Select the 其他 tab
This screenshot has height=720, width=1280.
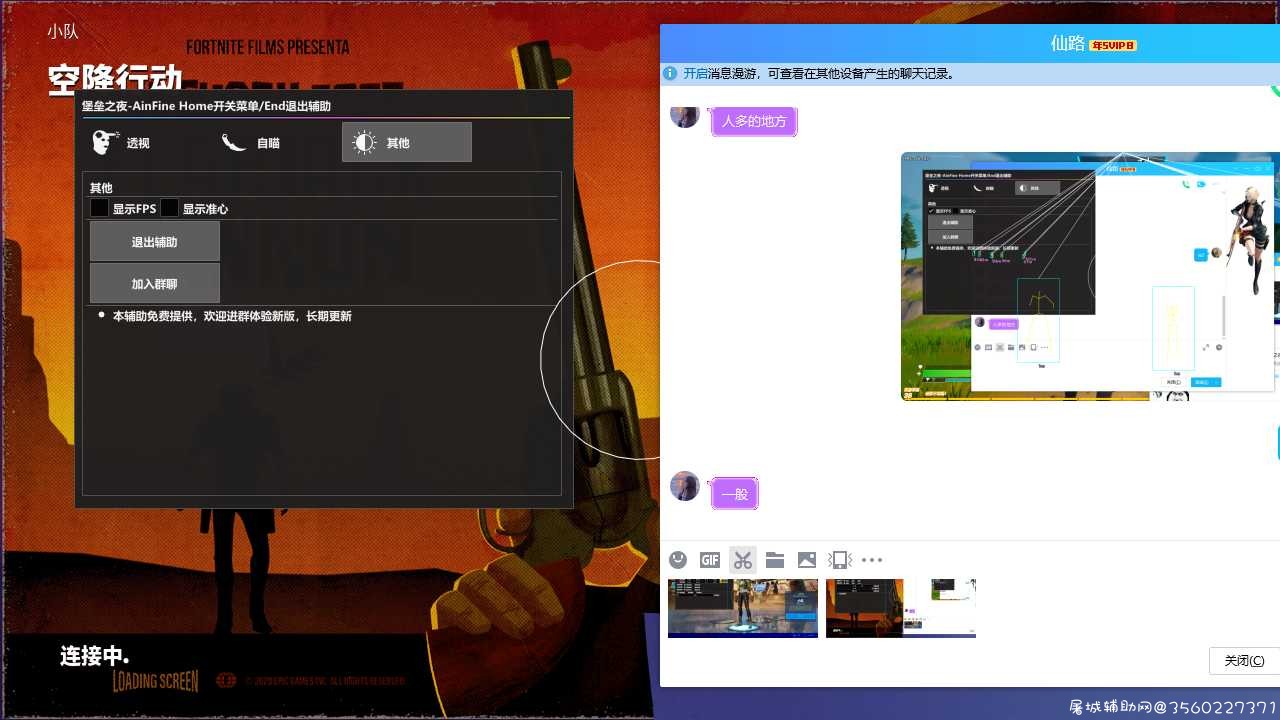click(x=407, y=142)
